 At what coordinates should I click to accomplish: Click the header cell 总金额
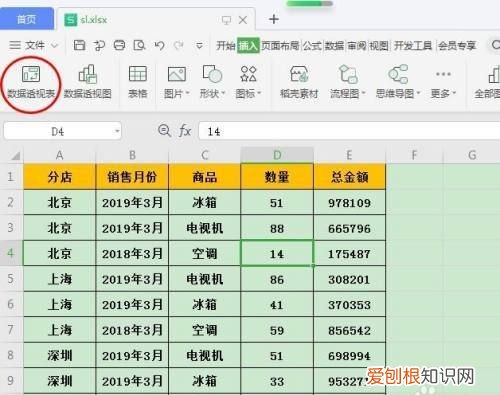point(350,177)
